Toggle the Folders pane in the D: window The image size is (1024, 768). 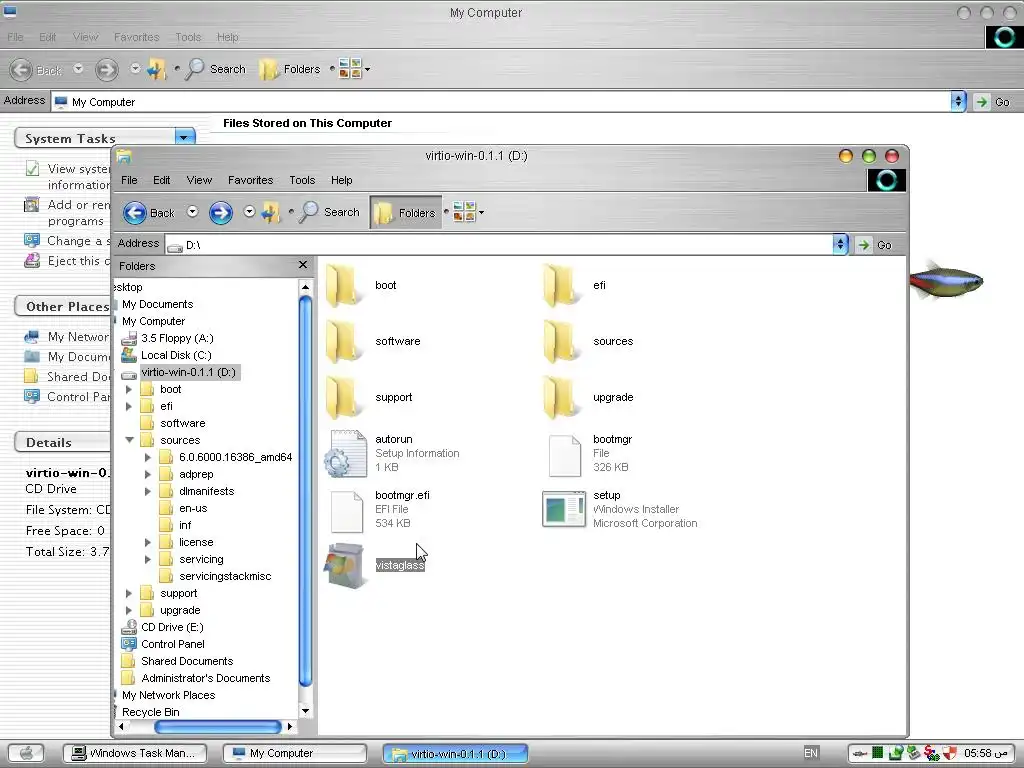(406, 213)
